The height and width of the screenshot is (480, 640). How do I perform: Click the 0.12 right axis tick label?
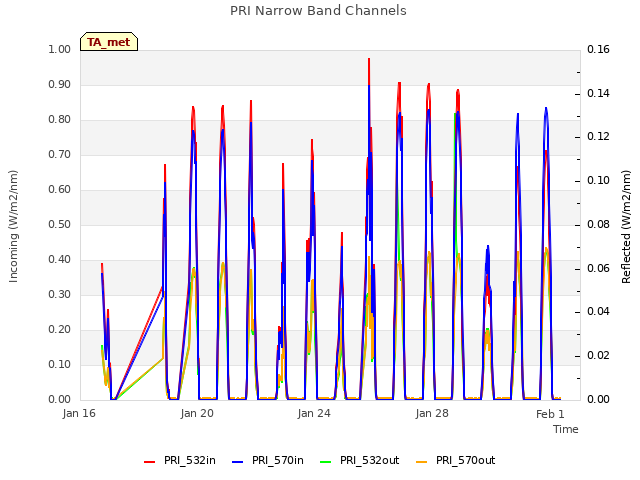coord(598,136)
